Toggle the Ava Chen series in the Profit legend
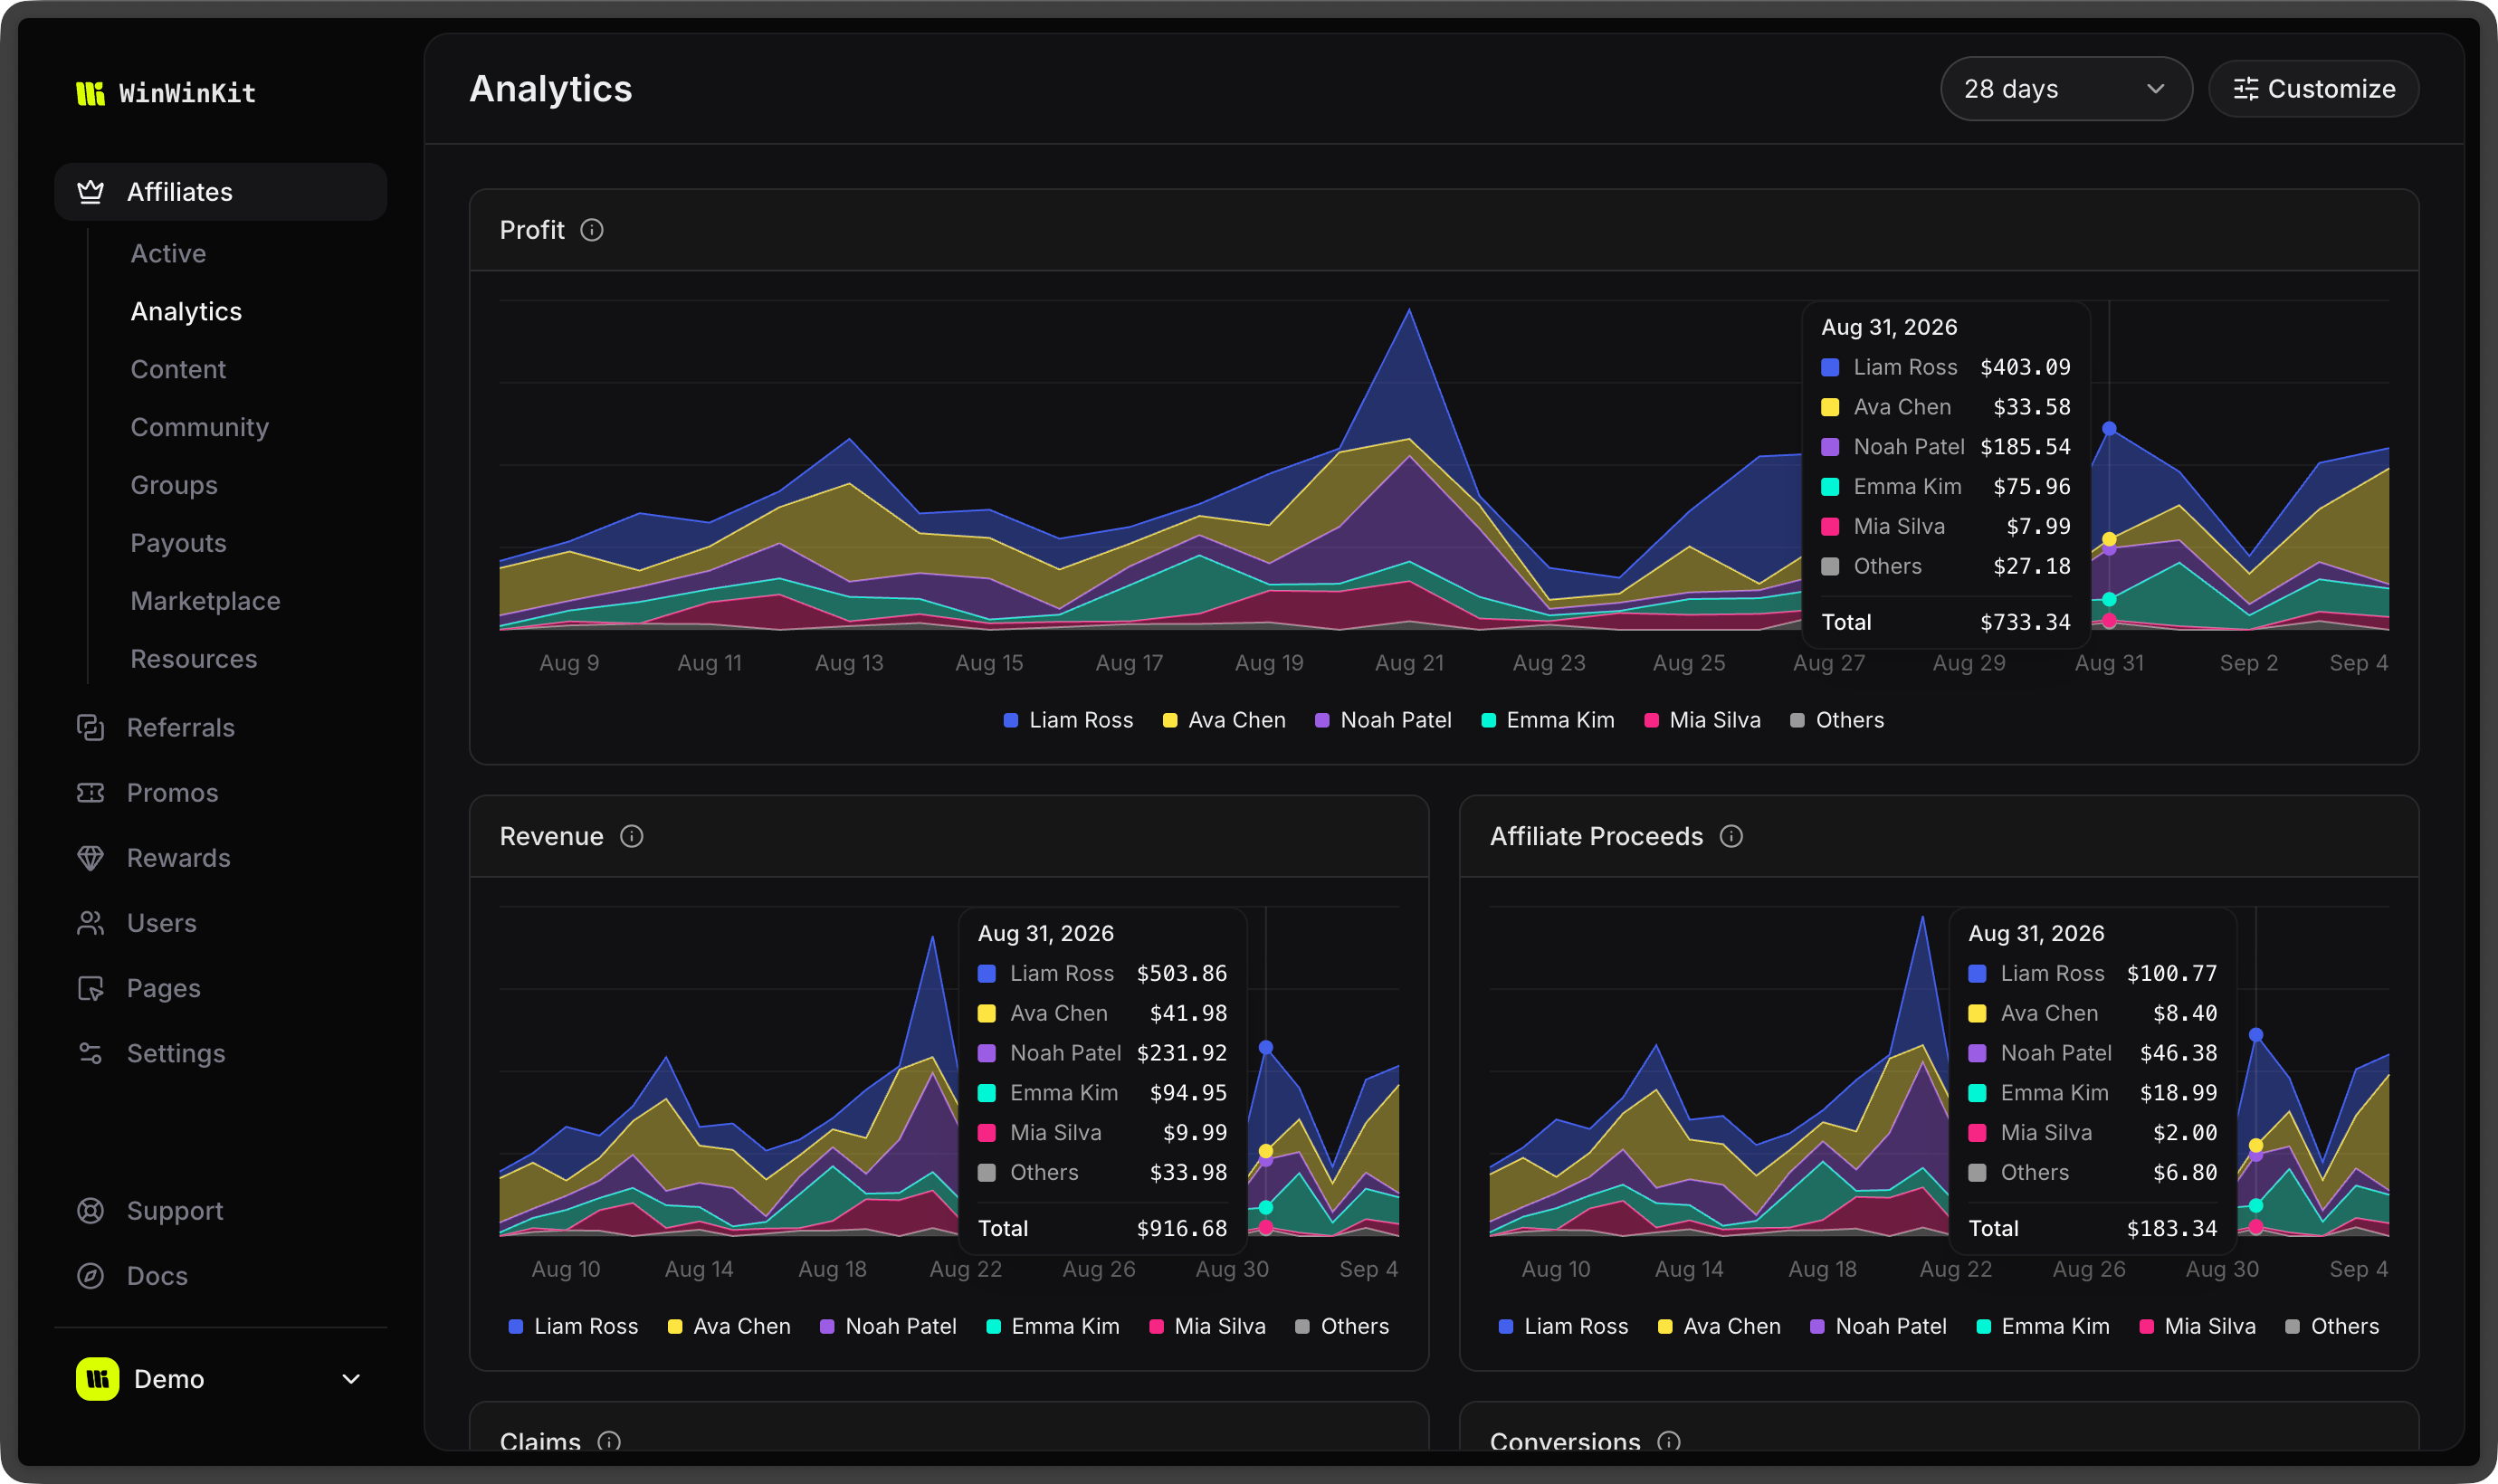Viewport: 2498px width, 1484px height. tap(1224, 720)
